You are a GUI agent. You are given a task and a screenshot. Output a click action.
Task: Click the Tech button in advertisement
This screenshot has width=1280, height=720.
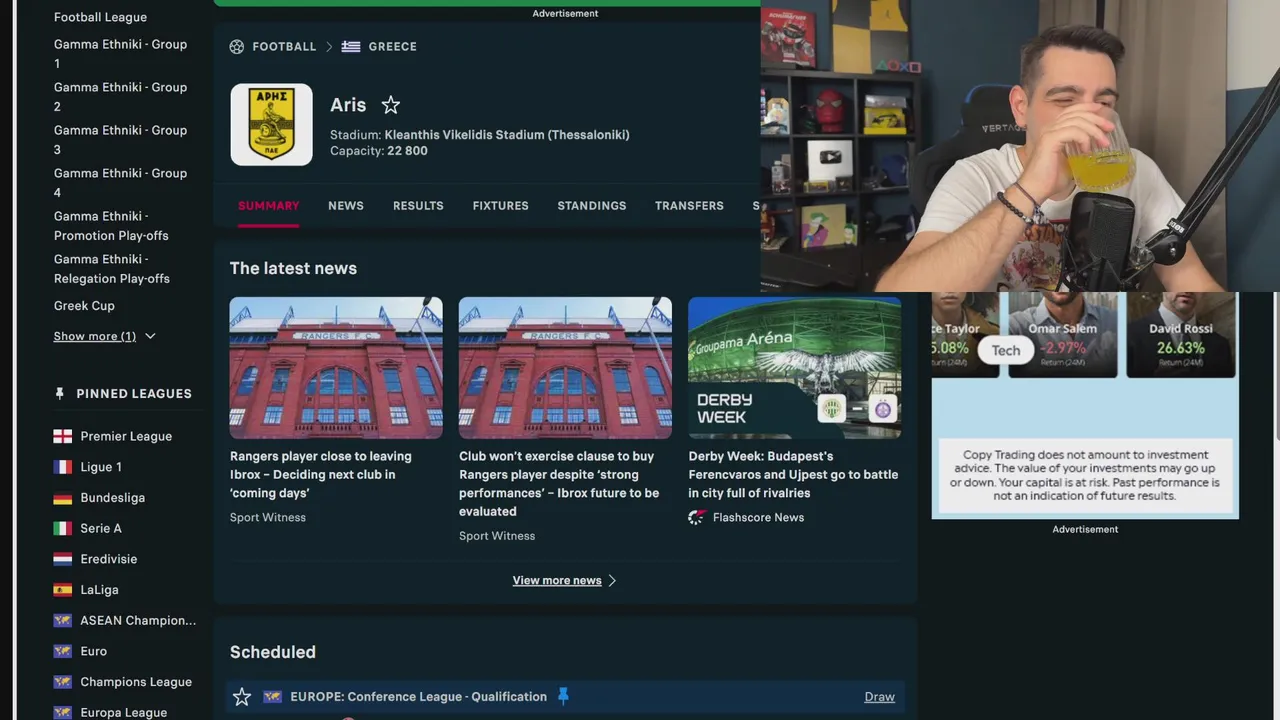coord(1006,350)
